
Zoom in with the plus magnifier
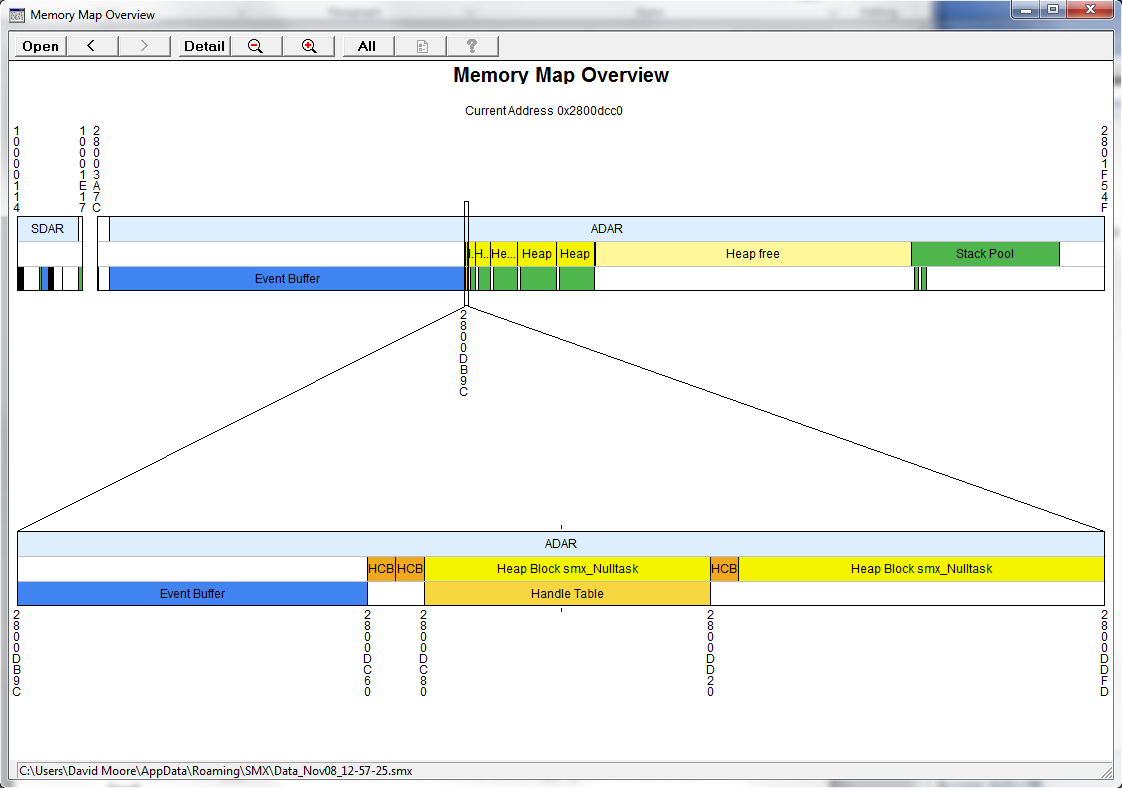(308, 47)
